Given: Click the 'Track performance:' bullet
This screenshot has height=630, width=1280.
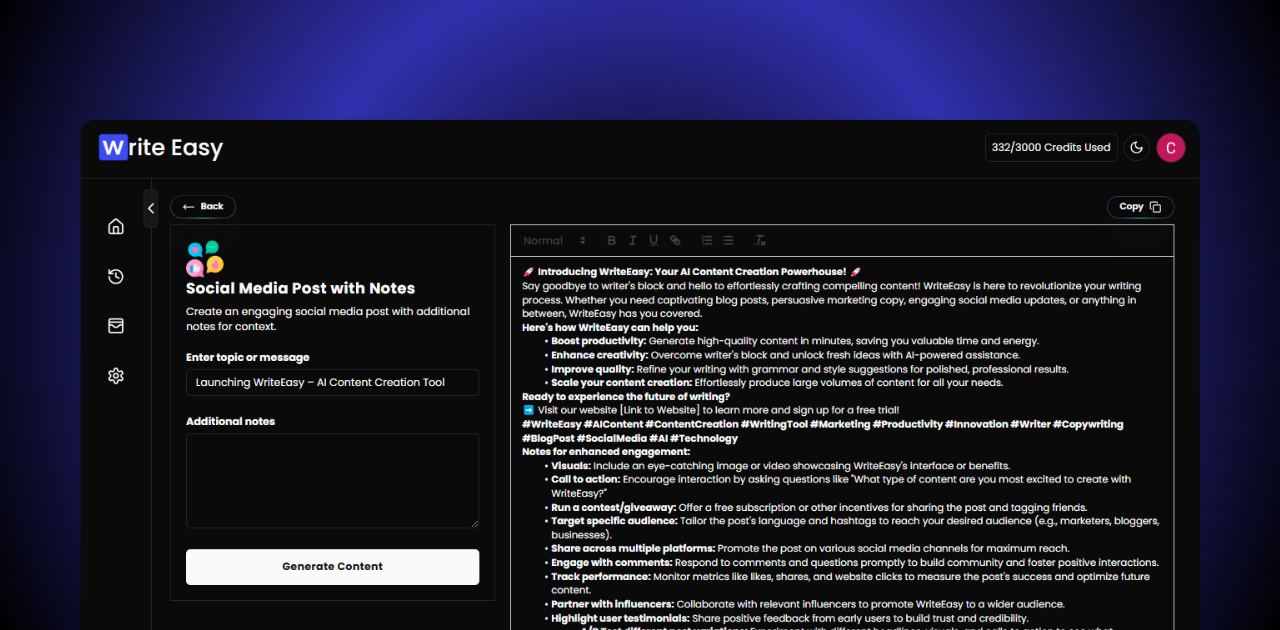Looking at the screenshot, I should tap(850, 584).
